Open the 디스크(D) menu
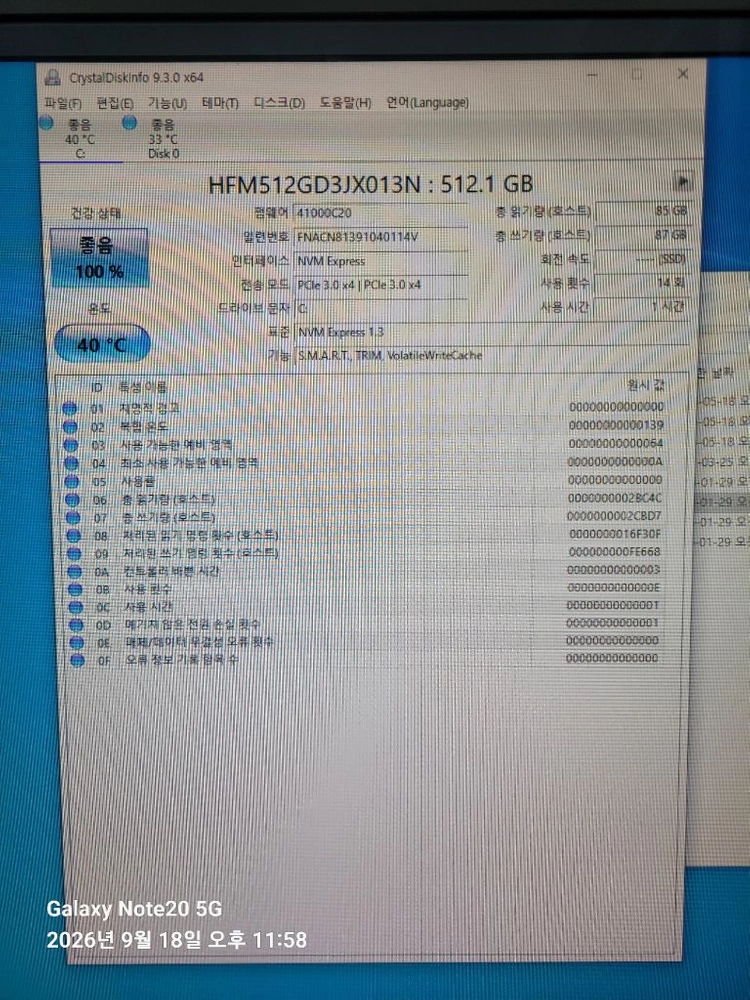 (x=279, y=103)
